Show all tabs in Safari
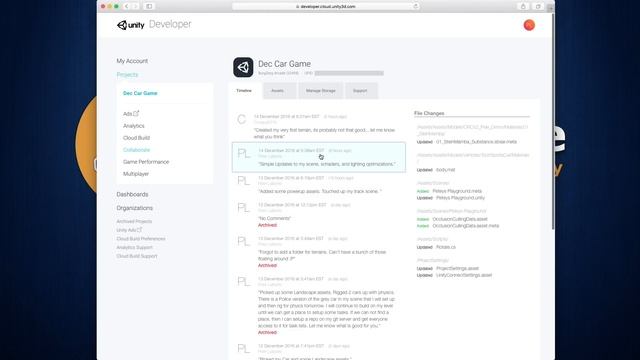This screenshot has height=360, width=640. pyautogui.click(x=538, y=6)
